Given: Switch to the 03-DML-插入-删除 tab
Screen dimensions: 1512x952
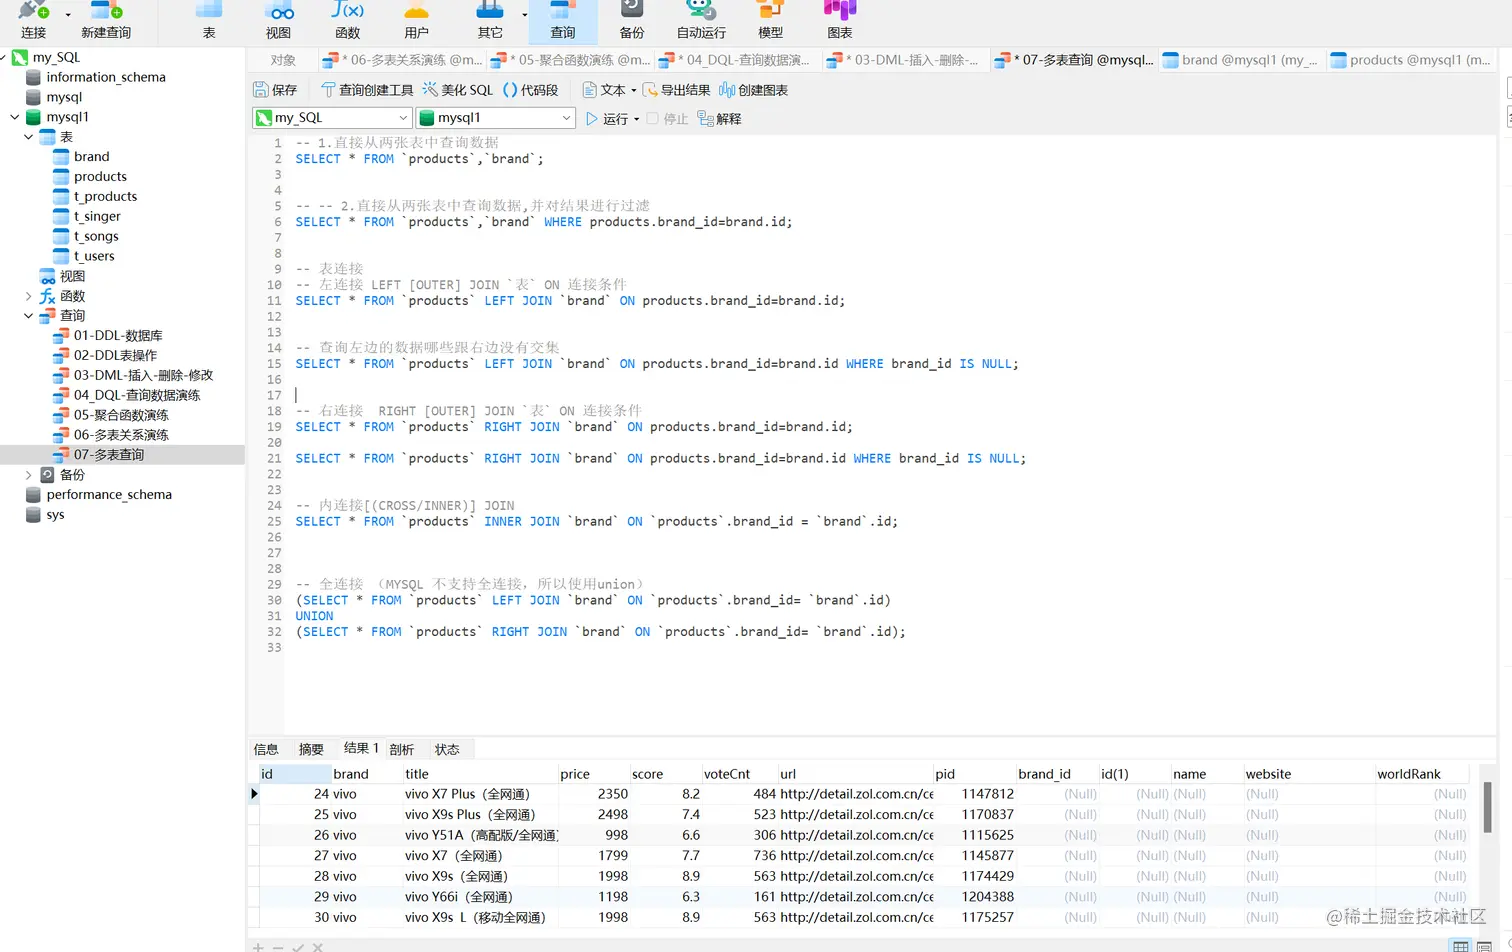Looking at the screenshot, I should point(906,60).
